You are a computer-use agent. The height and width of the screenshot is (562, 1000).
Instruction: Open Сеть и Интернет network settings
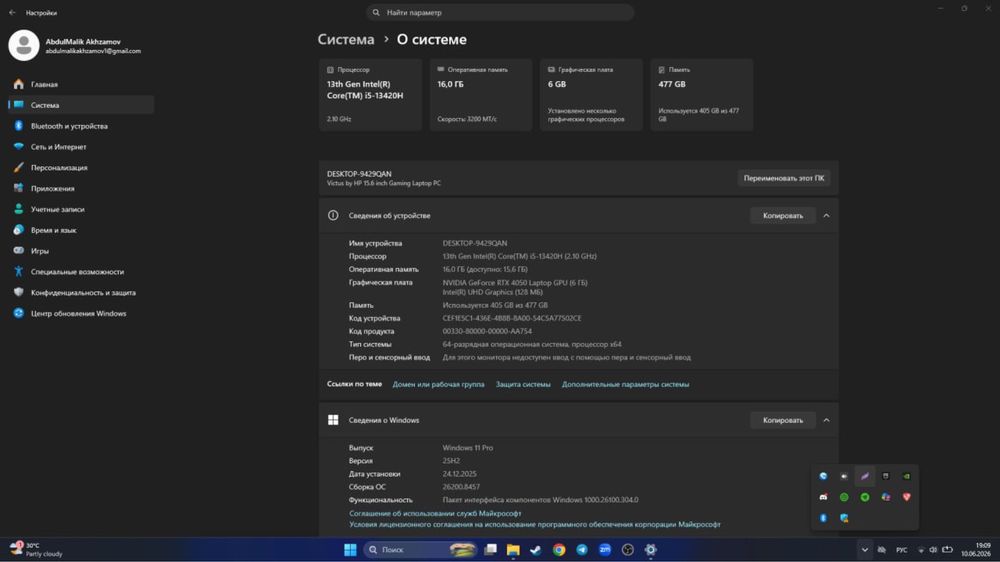click(x=81, y=147)
